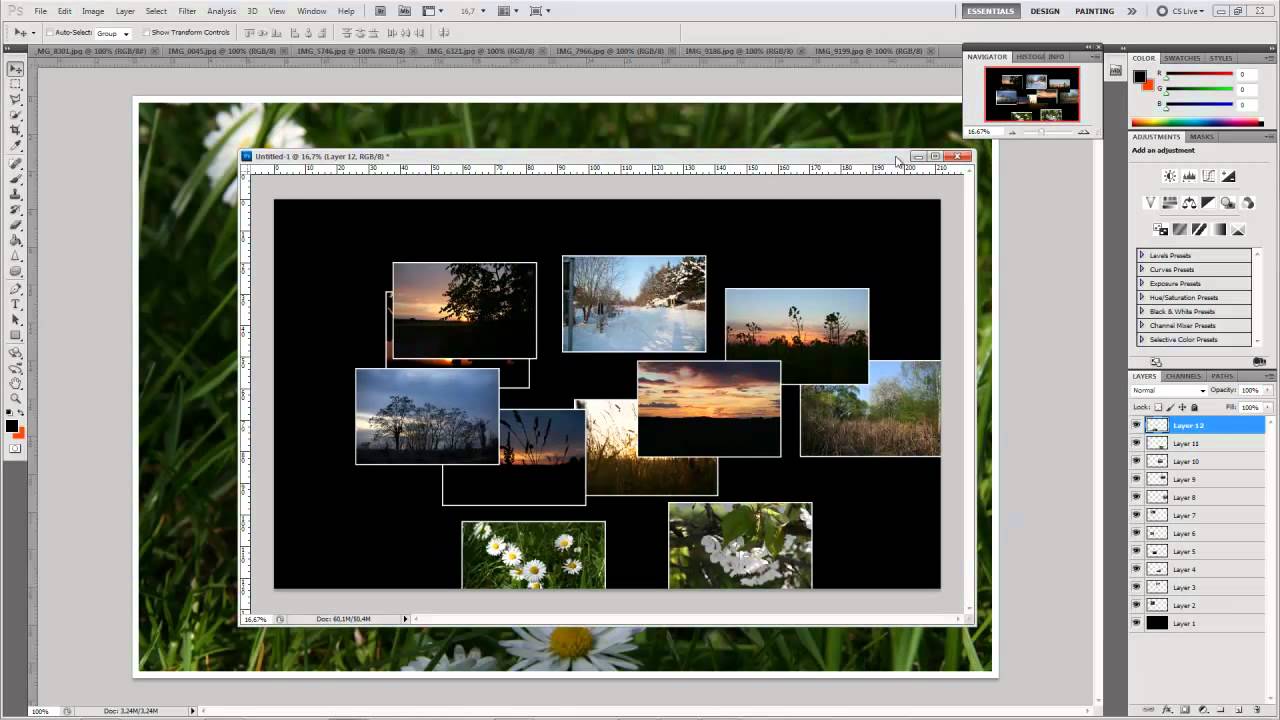
Task: Hide Layer 9 using its eye icon
Action: click(x=1136, y=479)
